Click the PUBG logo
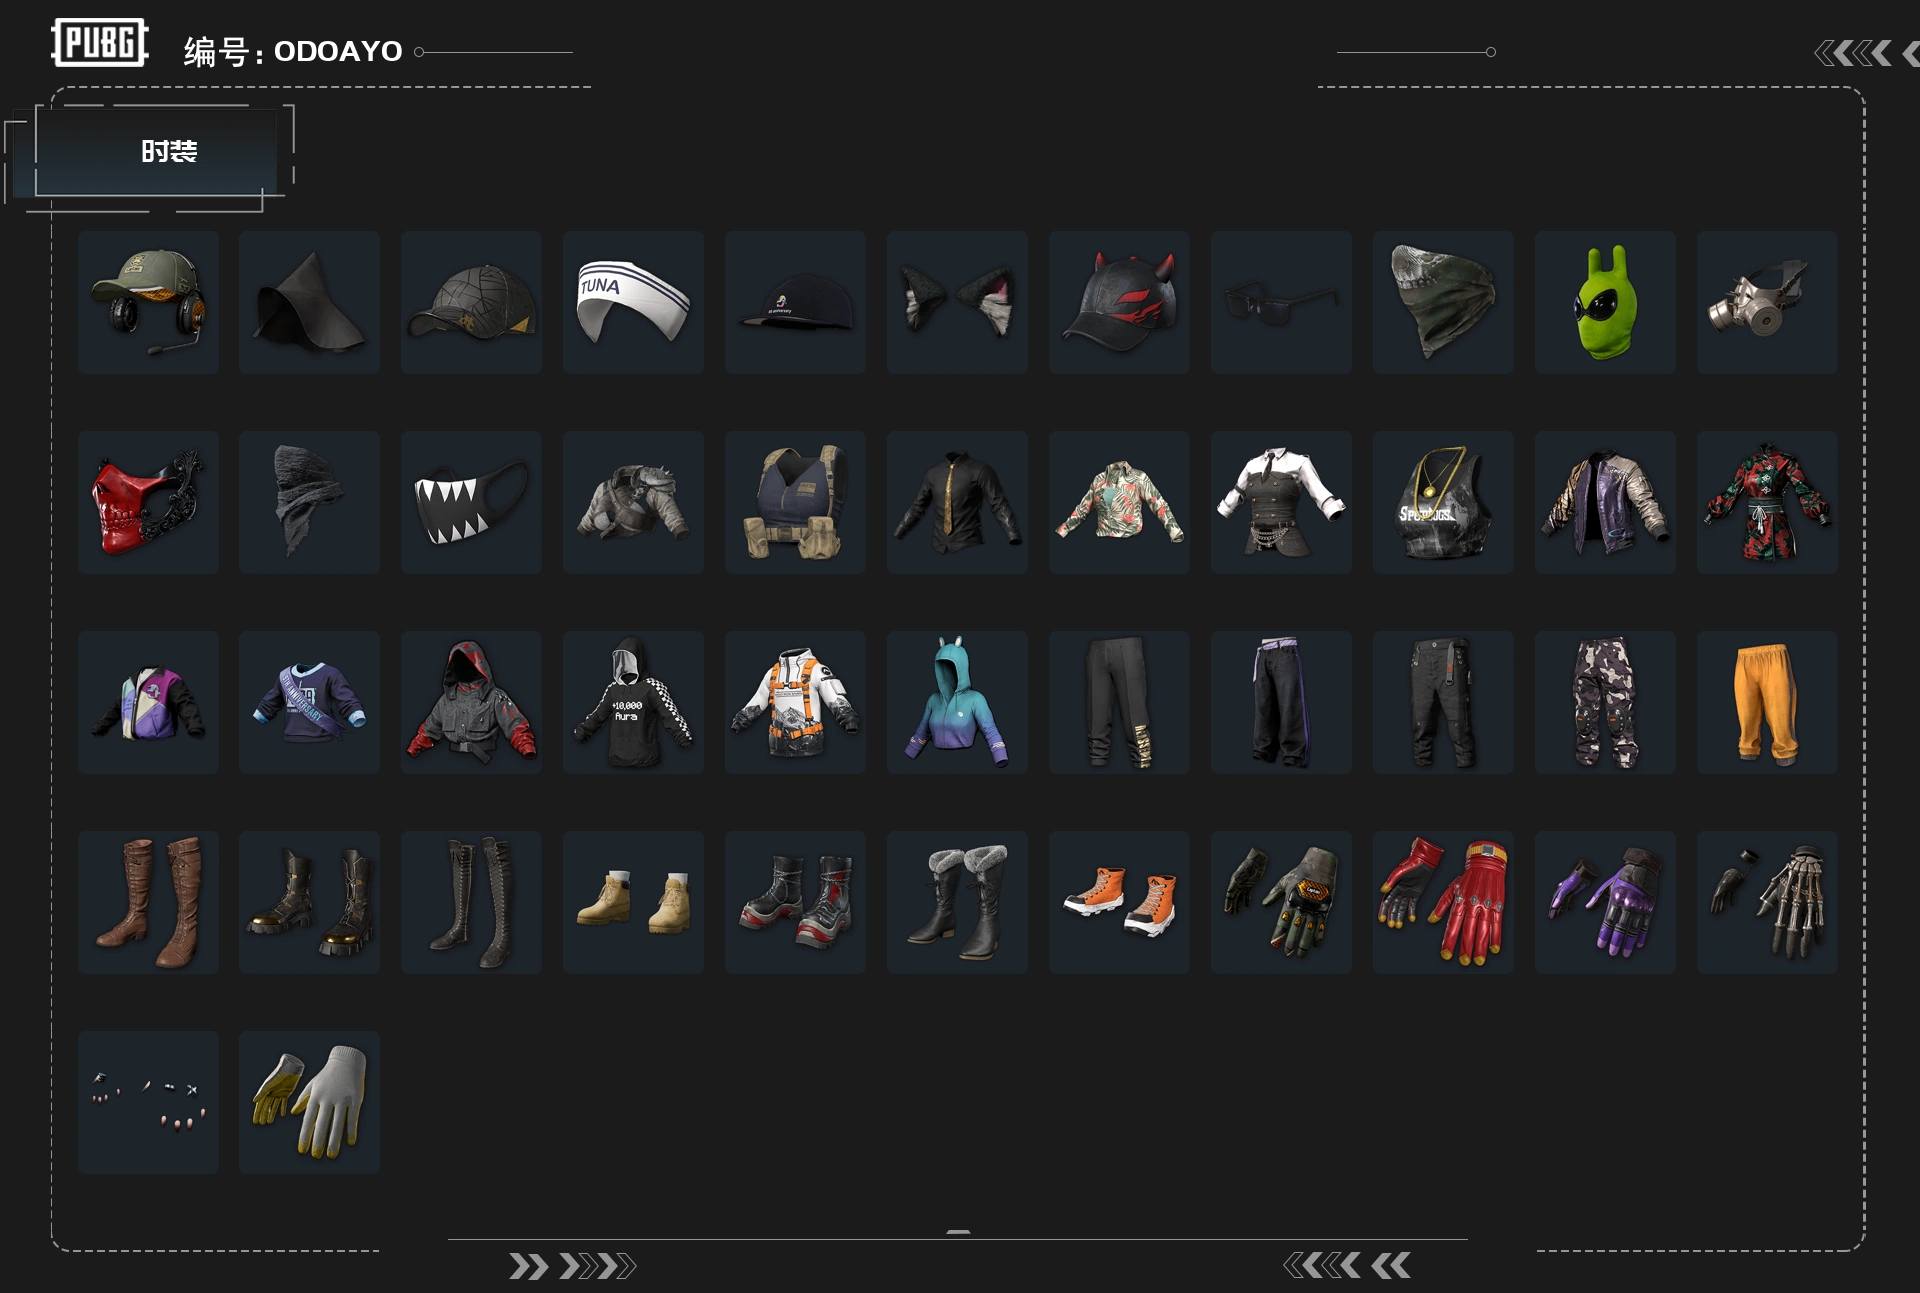1920x1293 pixels. 100,43
